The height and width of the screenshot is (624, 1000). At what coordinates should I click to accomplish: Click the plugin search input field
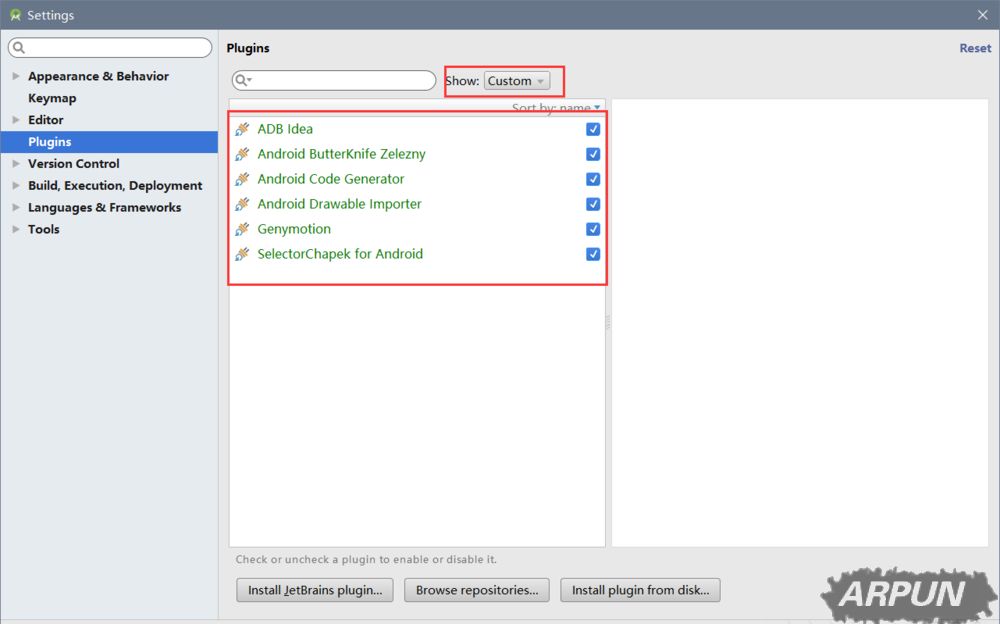334,80
